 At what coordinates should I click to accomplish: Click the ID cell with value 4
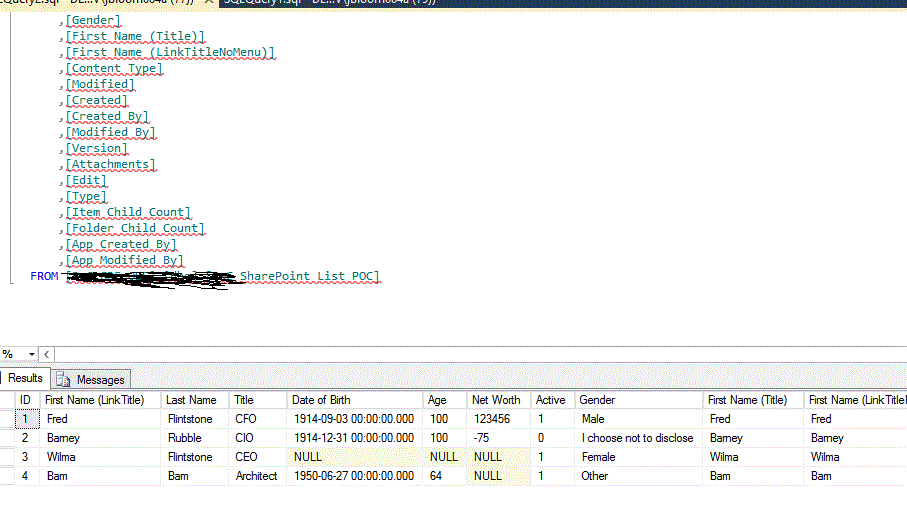[27, 476]
